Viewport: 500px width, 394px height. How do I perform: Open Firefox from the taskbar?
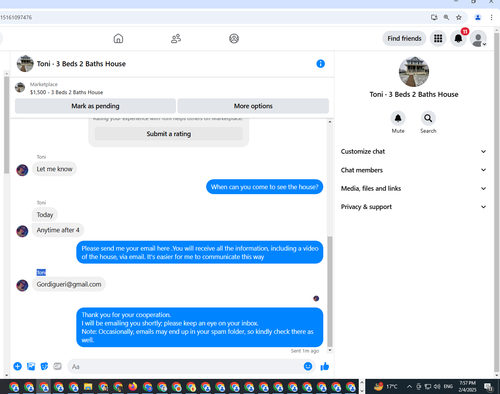pyautogui.click(x=133, y=387)
